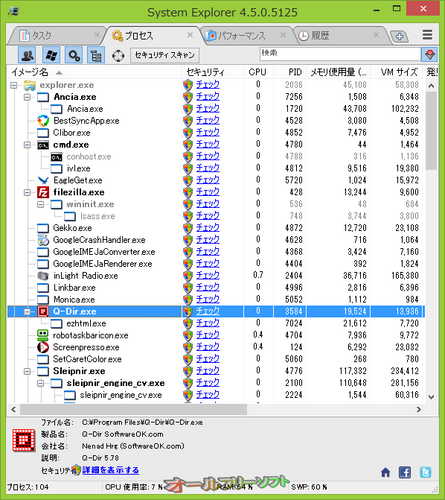The image size is (445, 500).
Task: Select the ezhtml.exe process row
Action: 216,324
